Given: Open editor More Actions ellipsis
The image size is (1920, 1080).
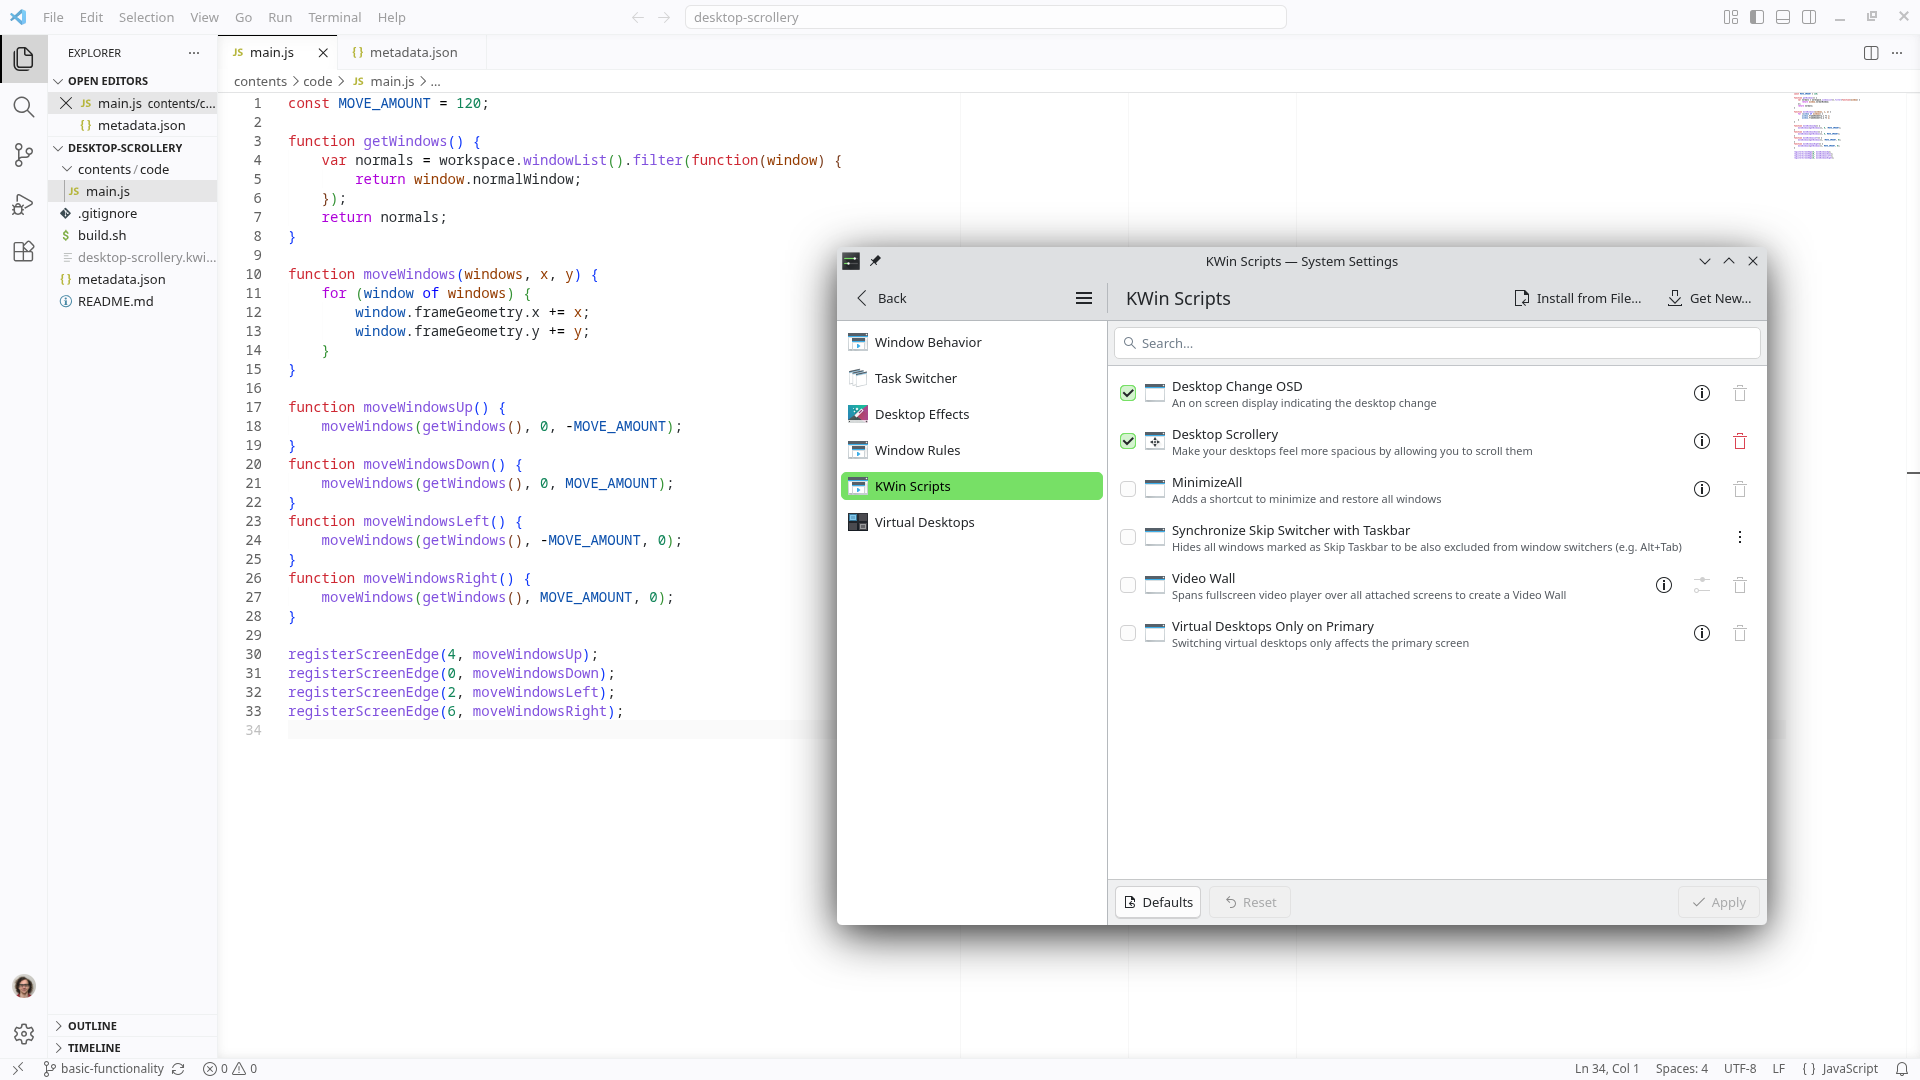Looking at the screenshot, I should pos(1897,53).
